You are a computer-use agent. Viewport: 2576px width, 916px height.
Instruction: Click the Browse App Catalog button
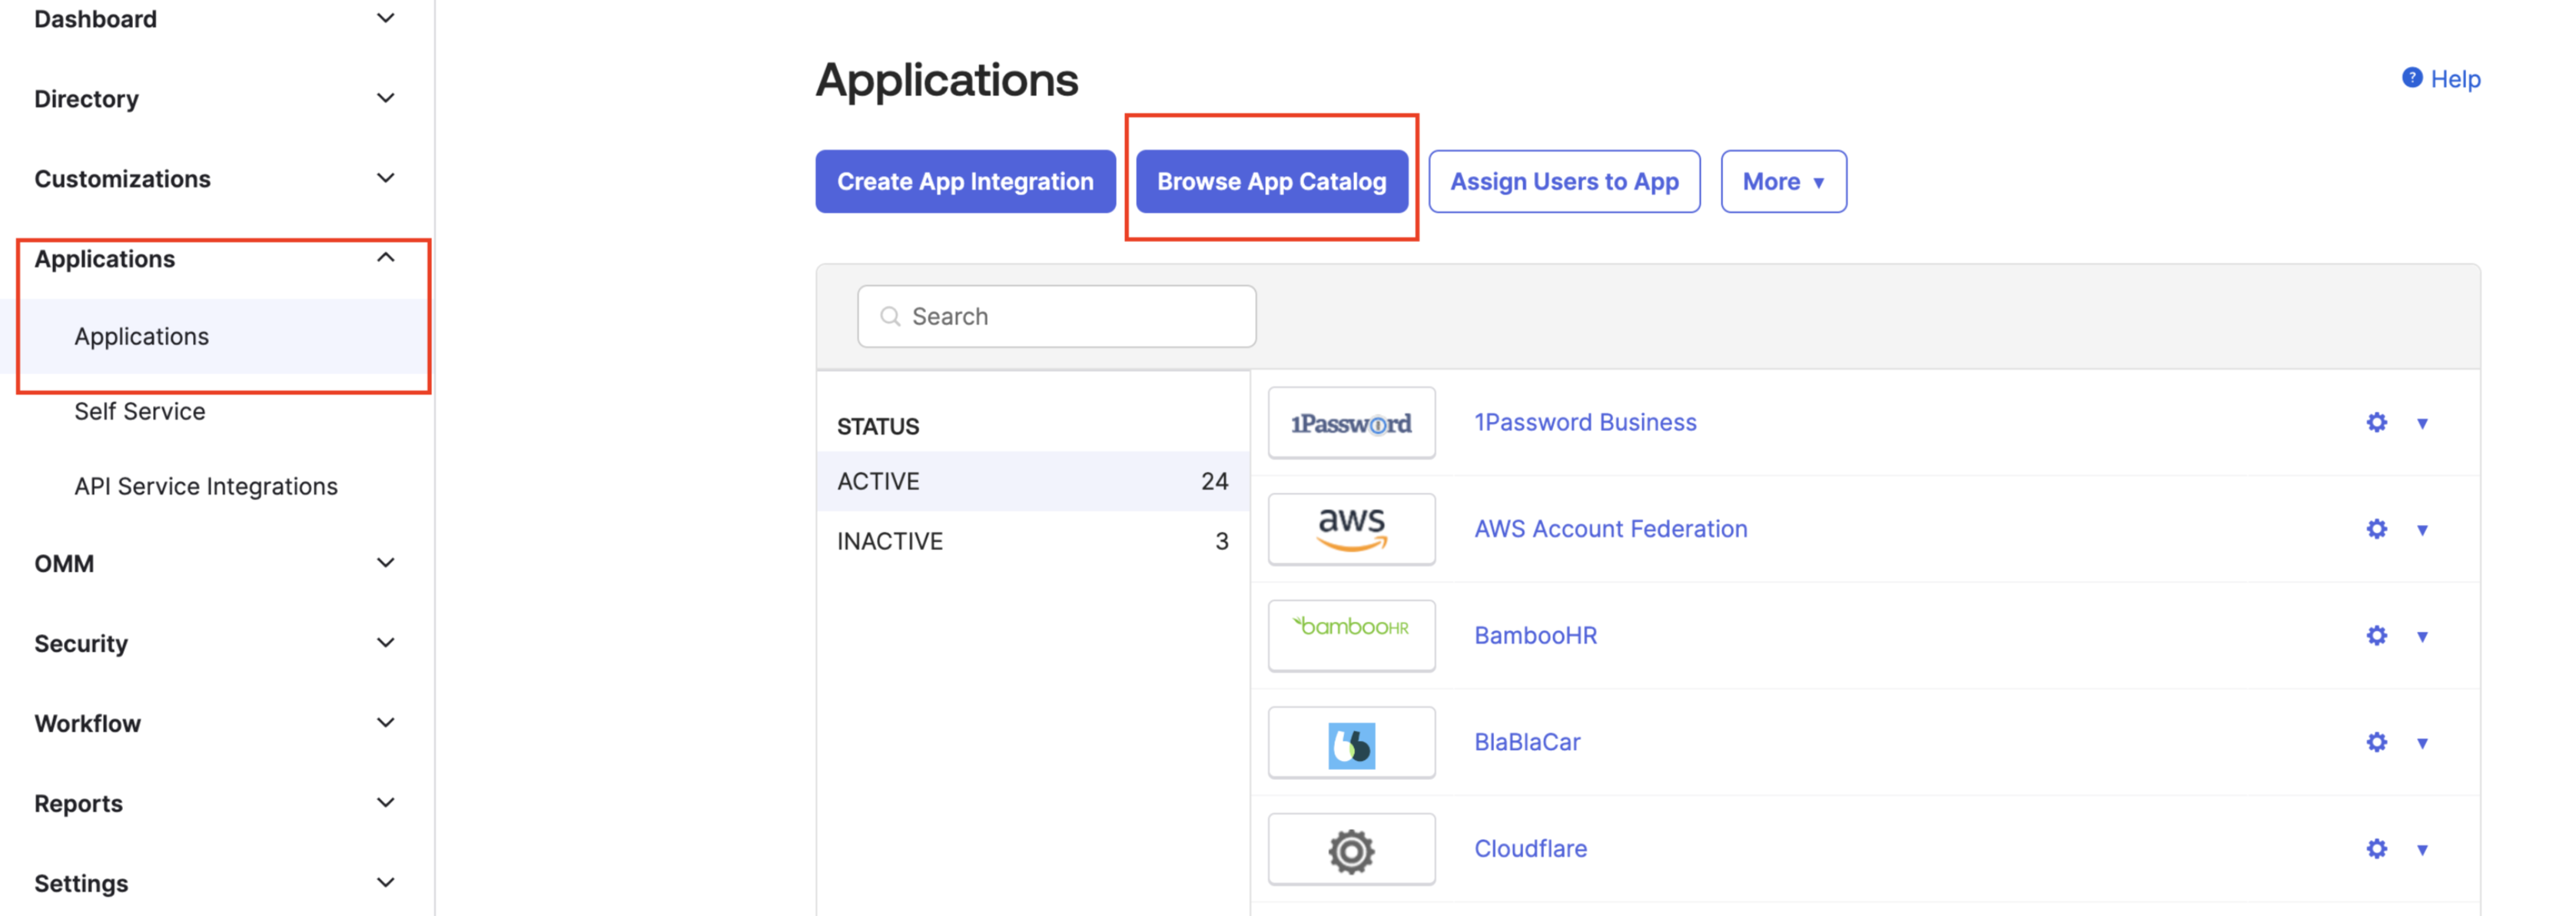click(1271, 181)
